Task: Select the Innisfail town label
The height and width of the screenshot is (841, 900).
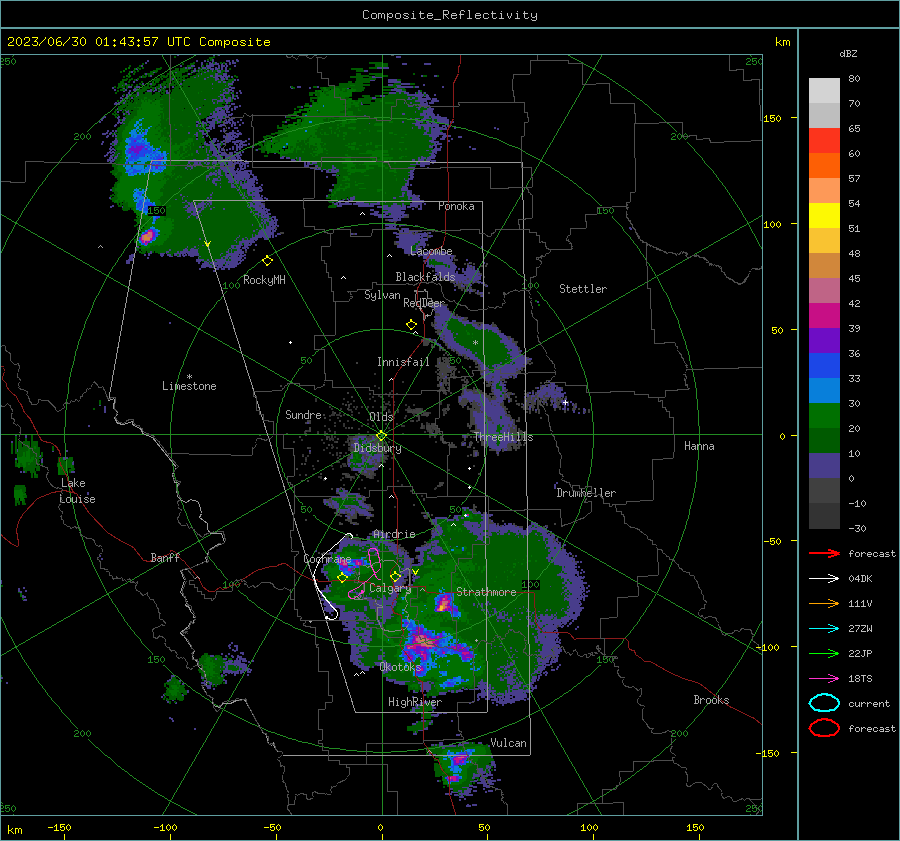Action: tap(403, 362)
